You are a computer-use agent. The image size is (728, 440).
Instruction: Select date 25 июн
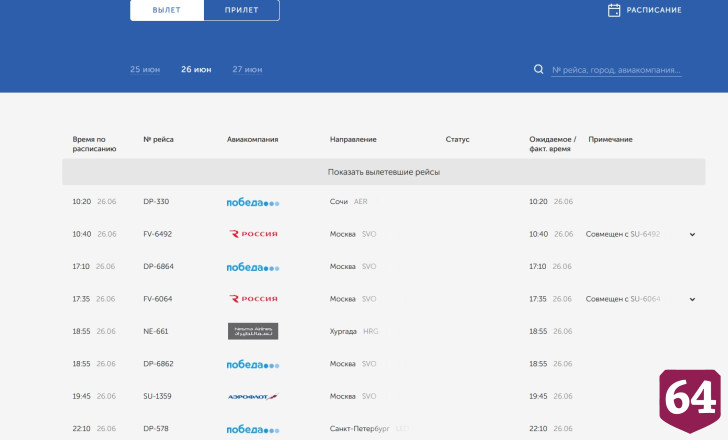click(x=145, y=70)
